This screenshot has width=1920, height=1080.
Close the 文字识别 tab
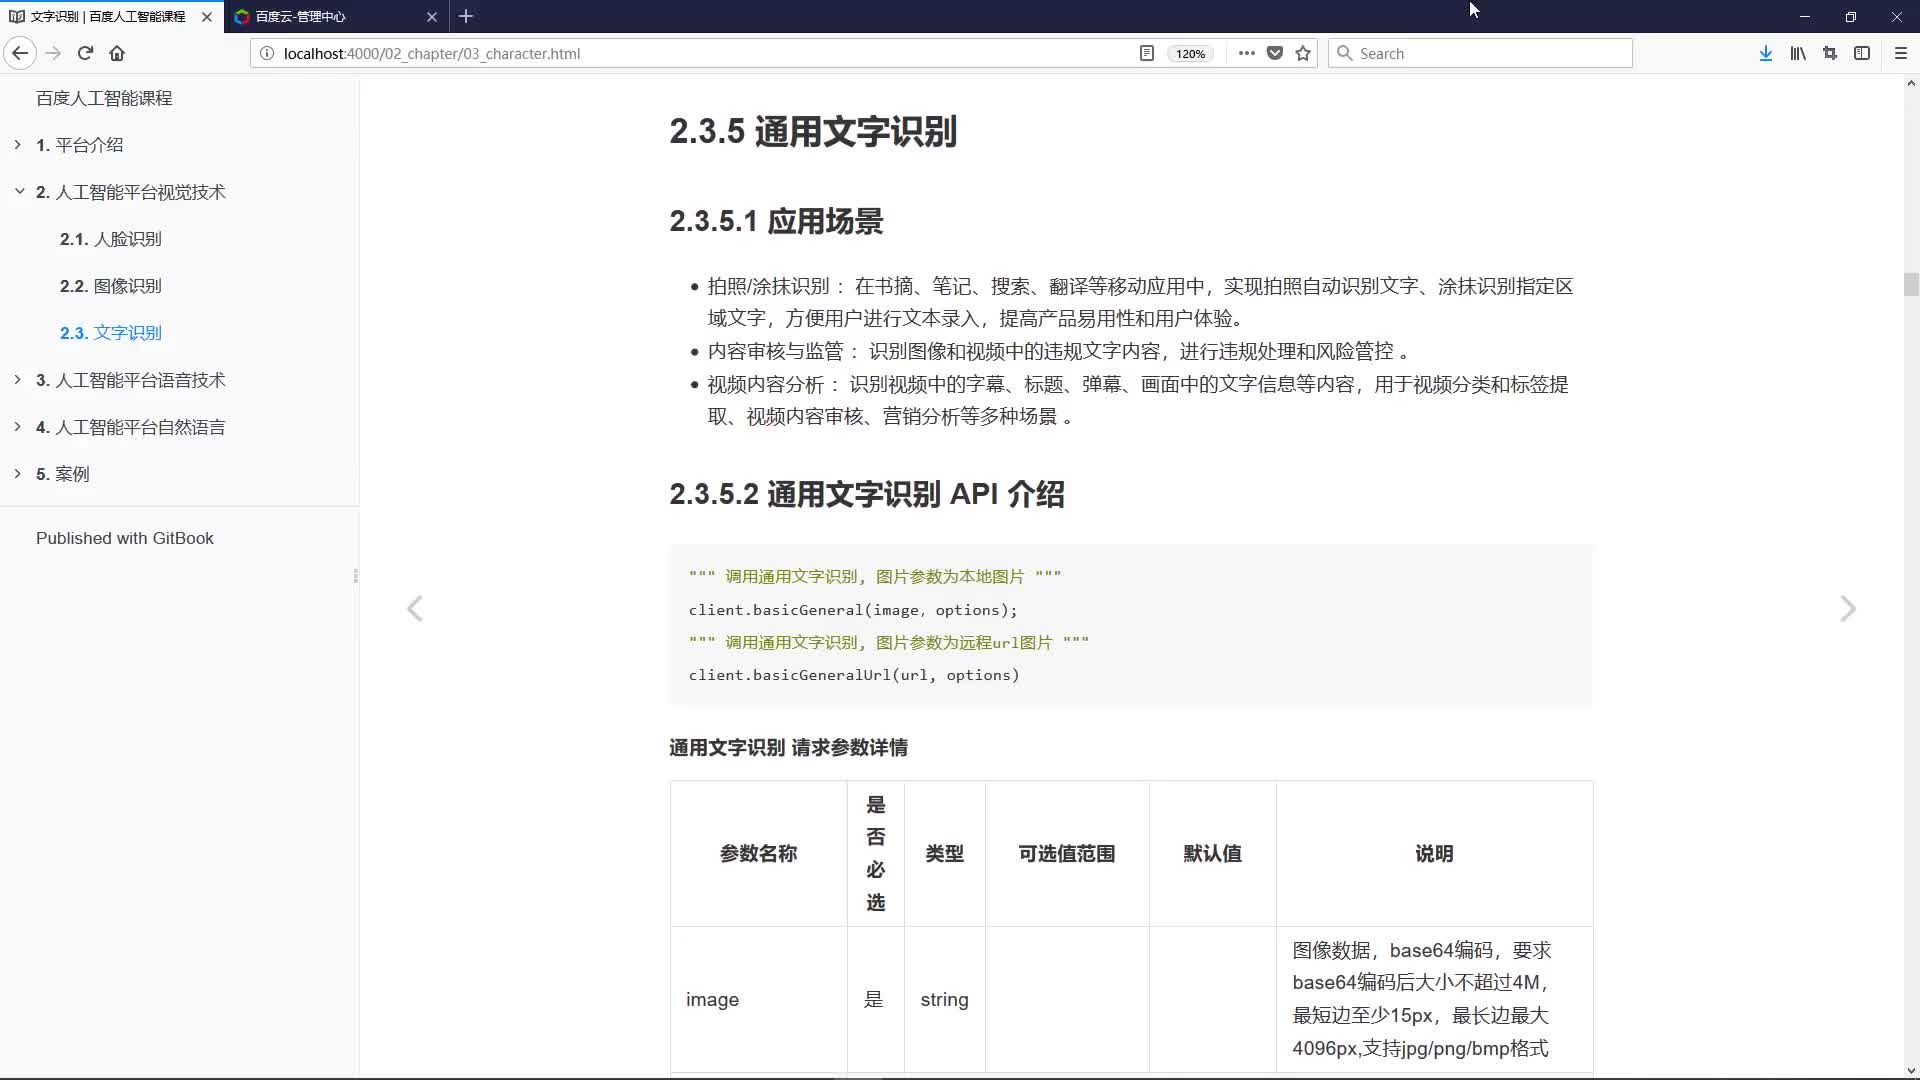207,17
